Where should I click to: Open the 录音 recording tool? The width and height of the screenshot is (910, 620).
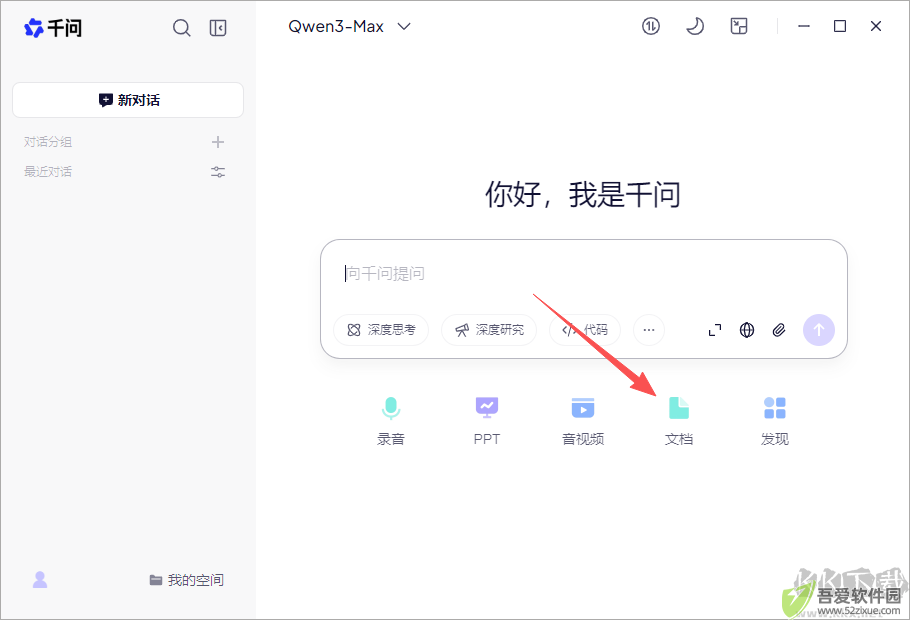[x=391, y=421]
